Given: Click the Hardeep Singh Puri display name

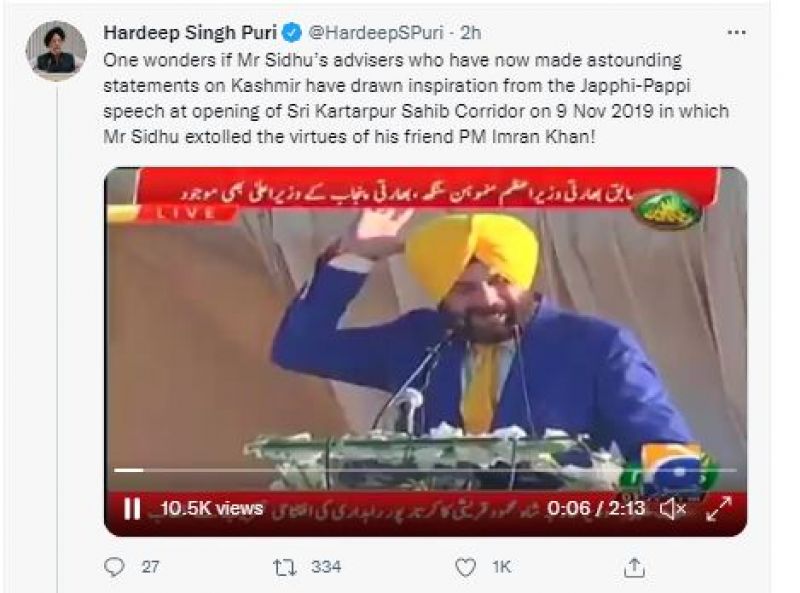Looking at the screenshot, I should (x=190, y=33).
